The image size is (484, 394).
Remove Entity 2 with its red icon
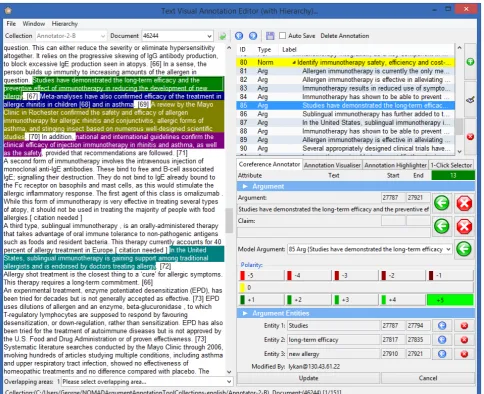click(x=464, y=340)
